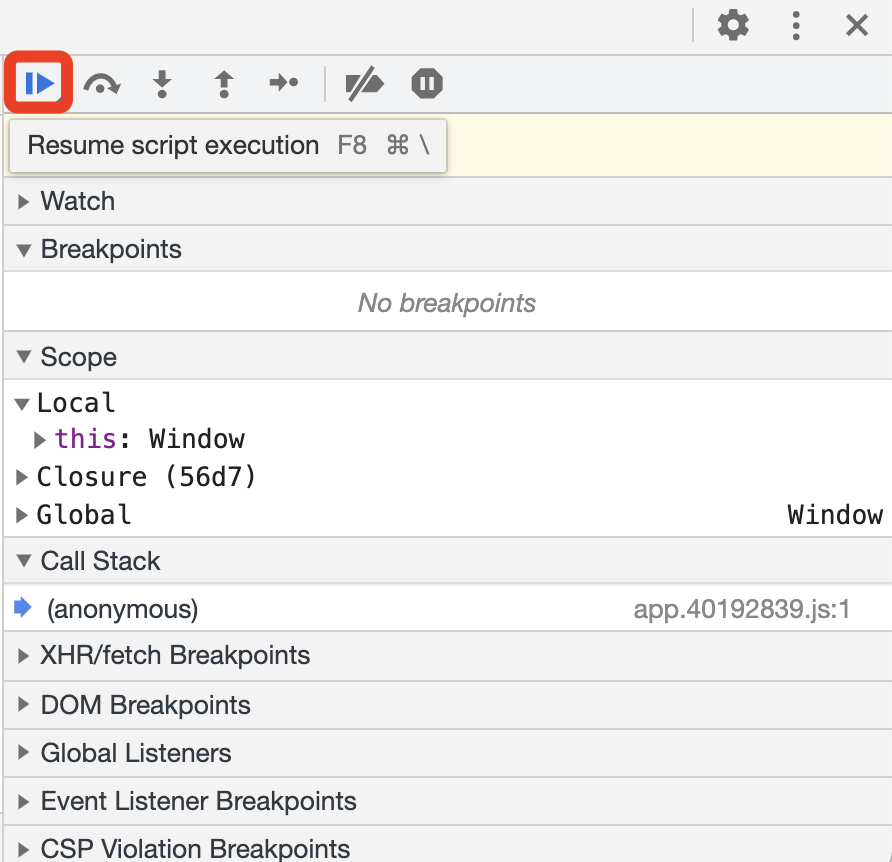The height and width of the screenshot is (862, 892).
Task: Open the three-dot customize menu
Action: tap(796, 26)
